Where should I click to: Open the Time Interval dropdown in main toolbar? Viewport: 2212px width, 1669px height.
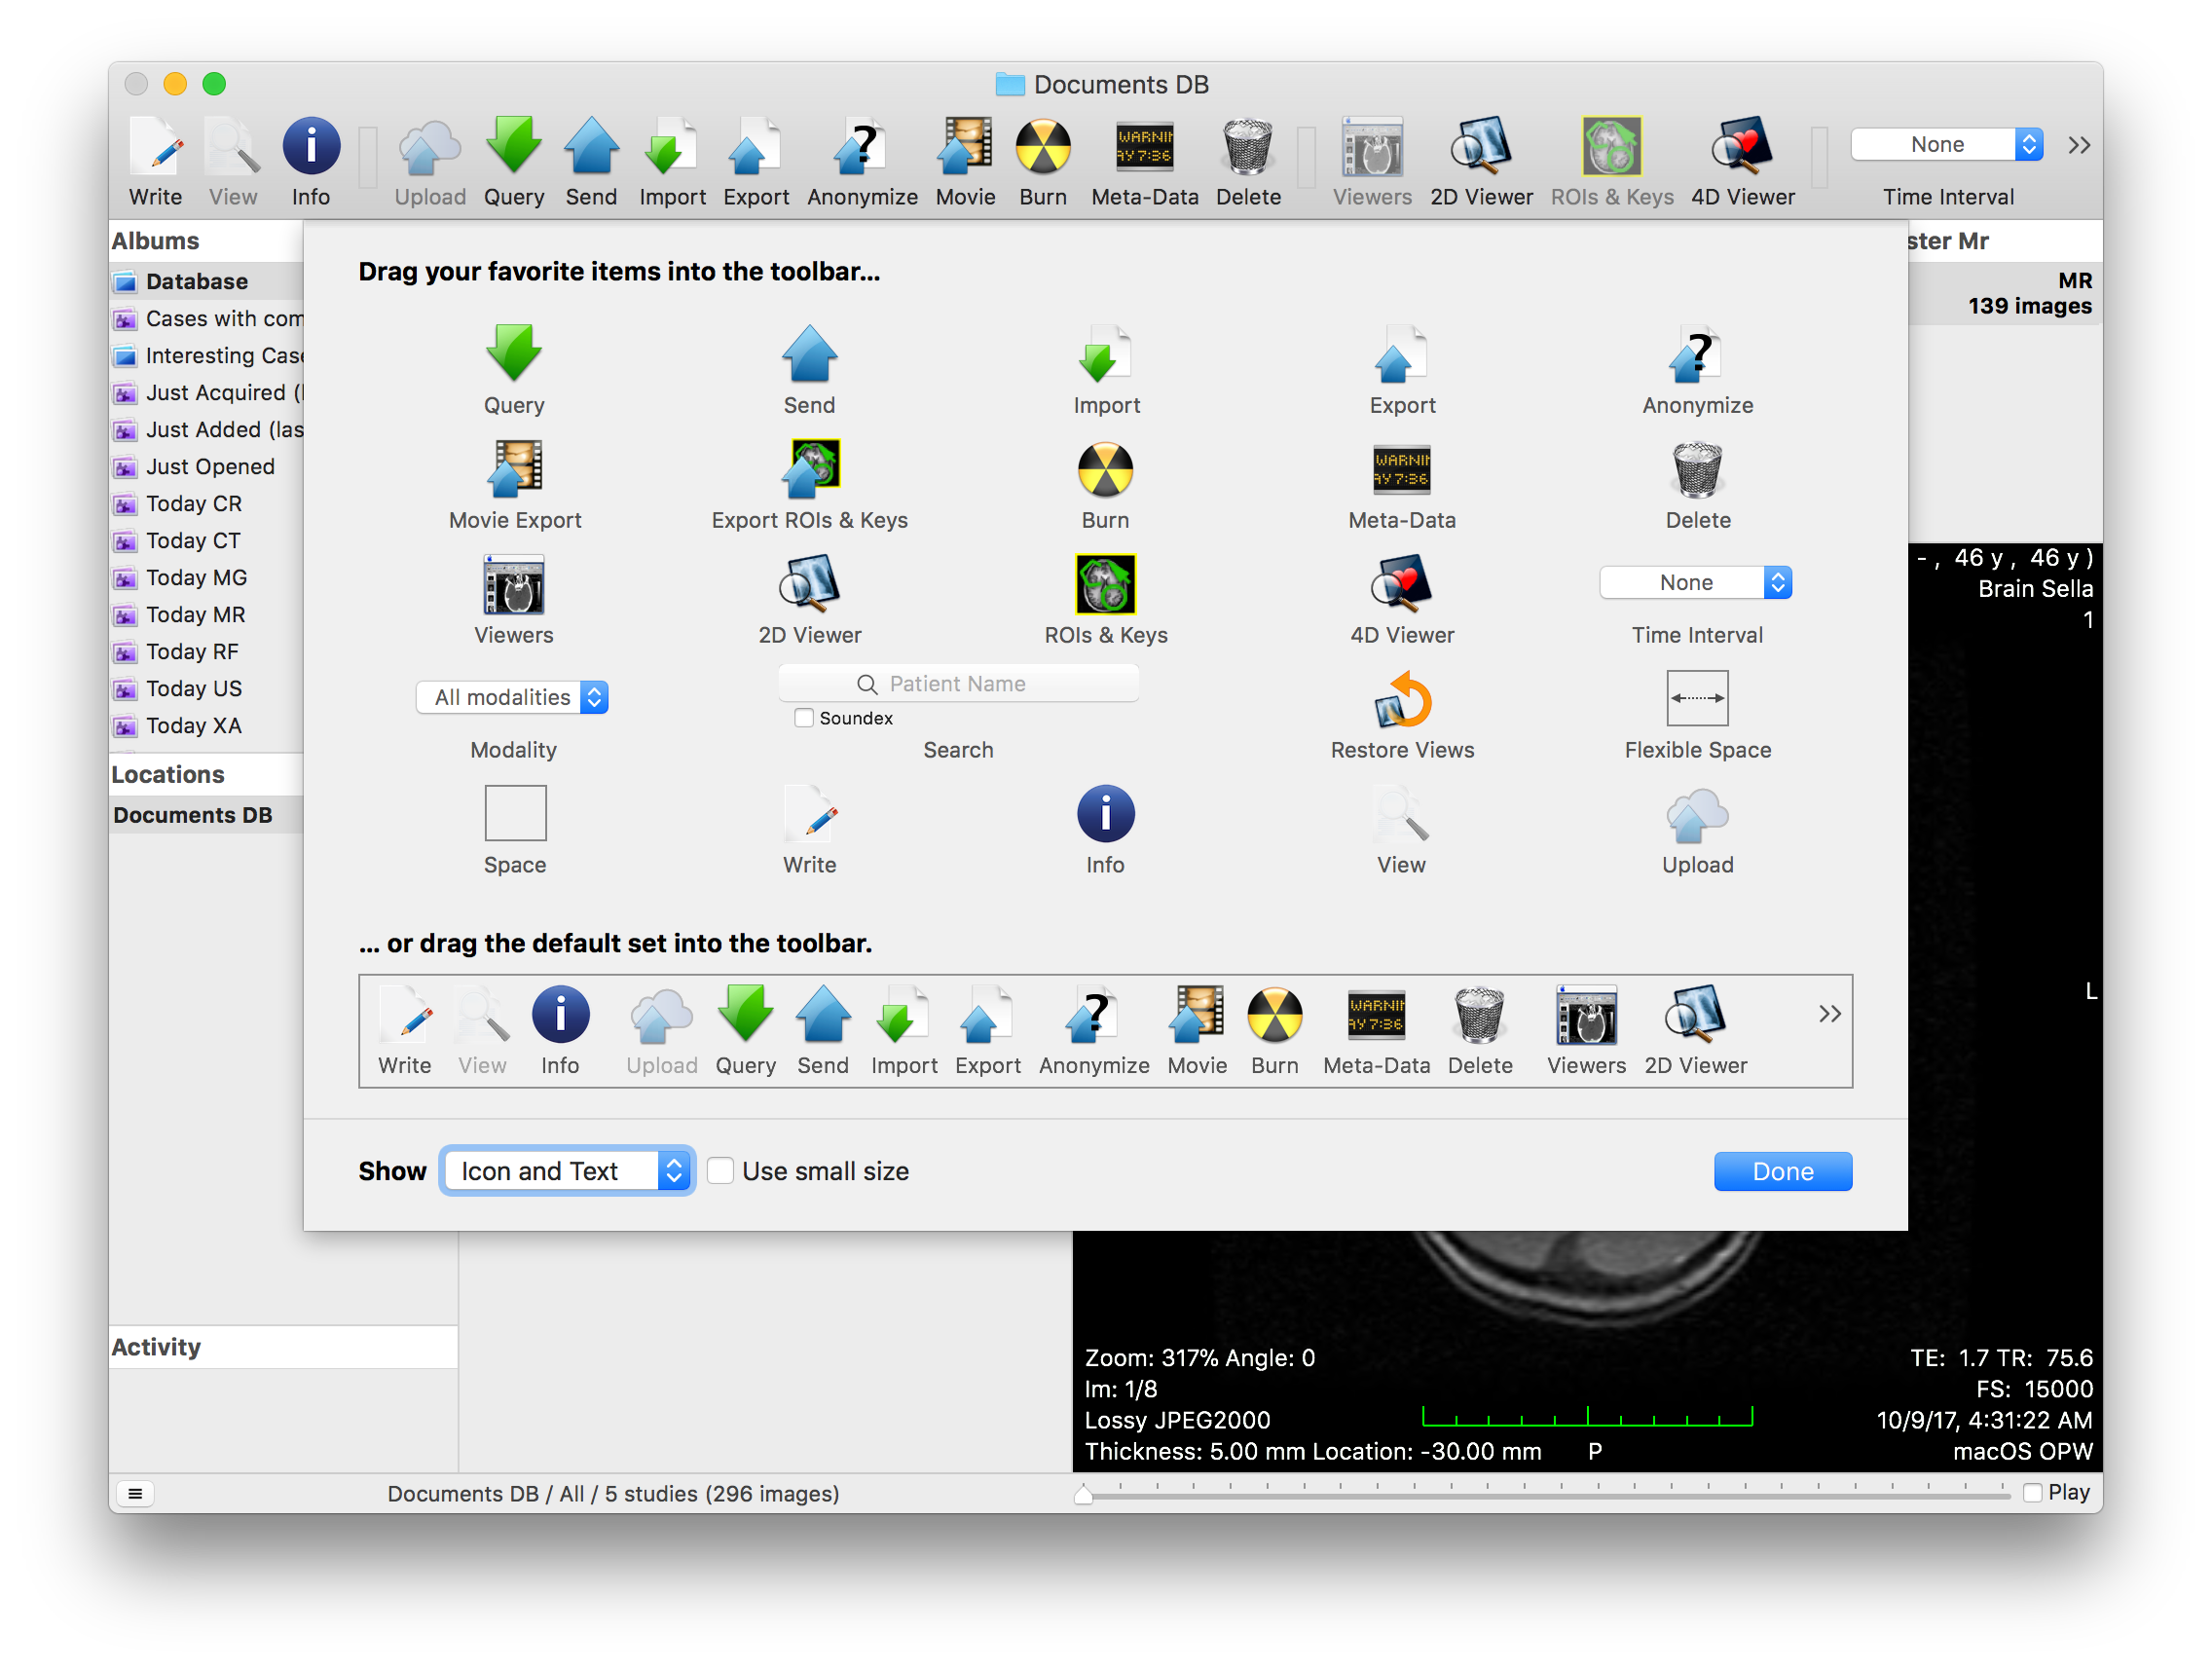[1946, 144]
